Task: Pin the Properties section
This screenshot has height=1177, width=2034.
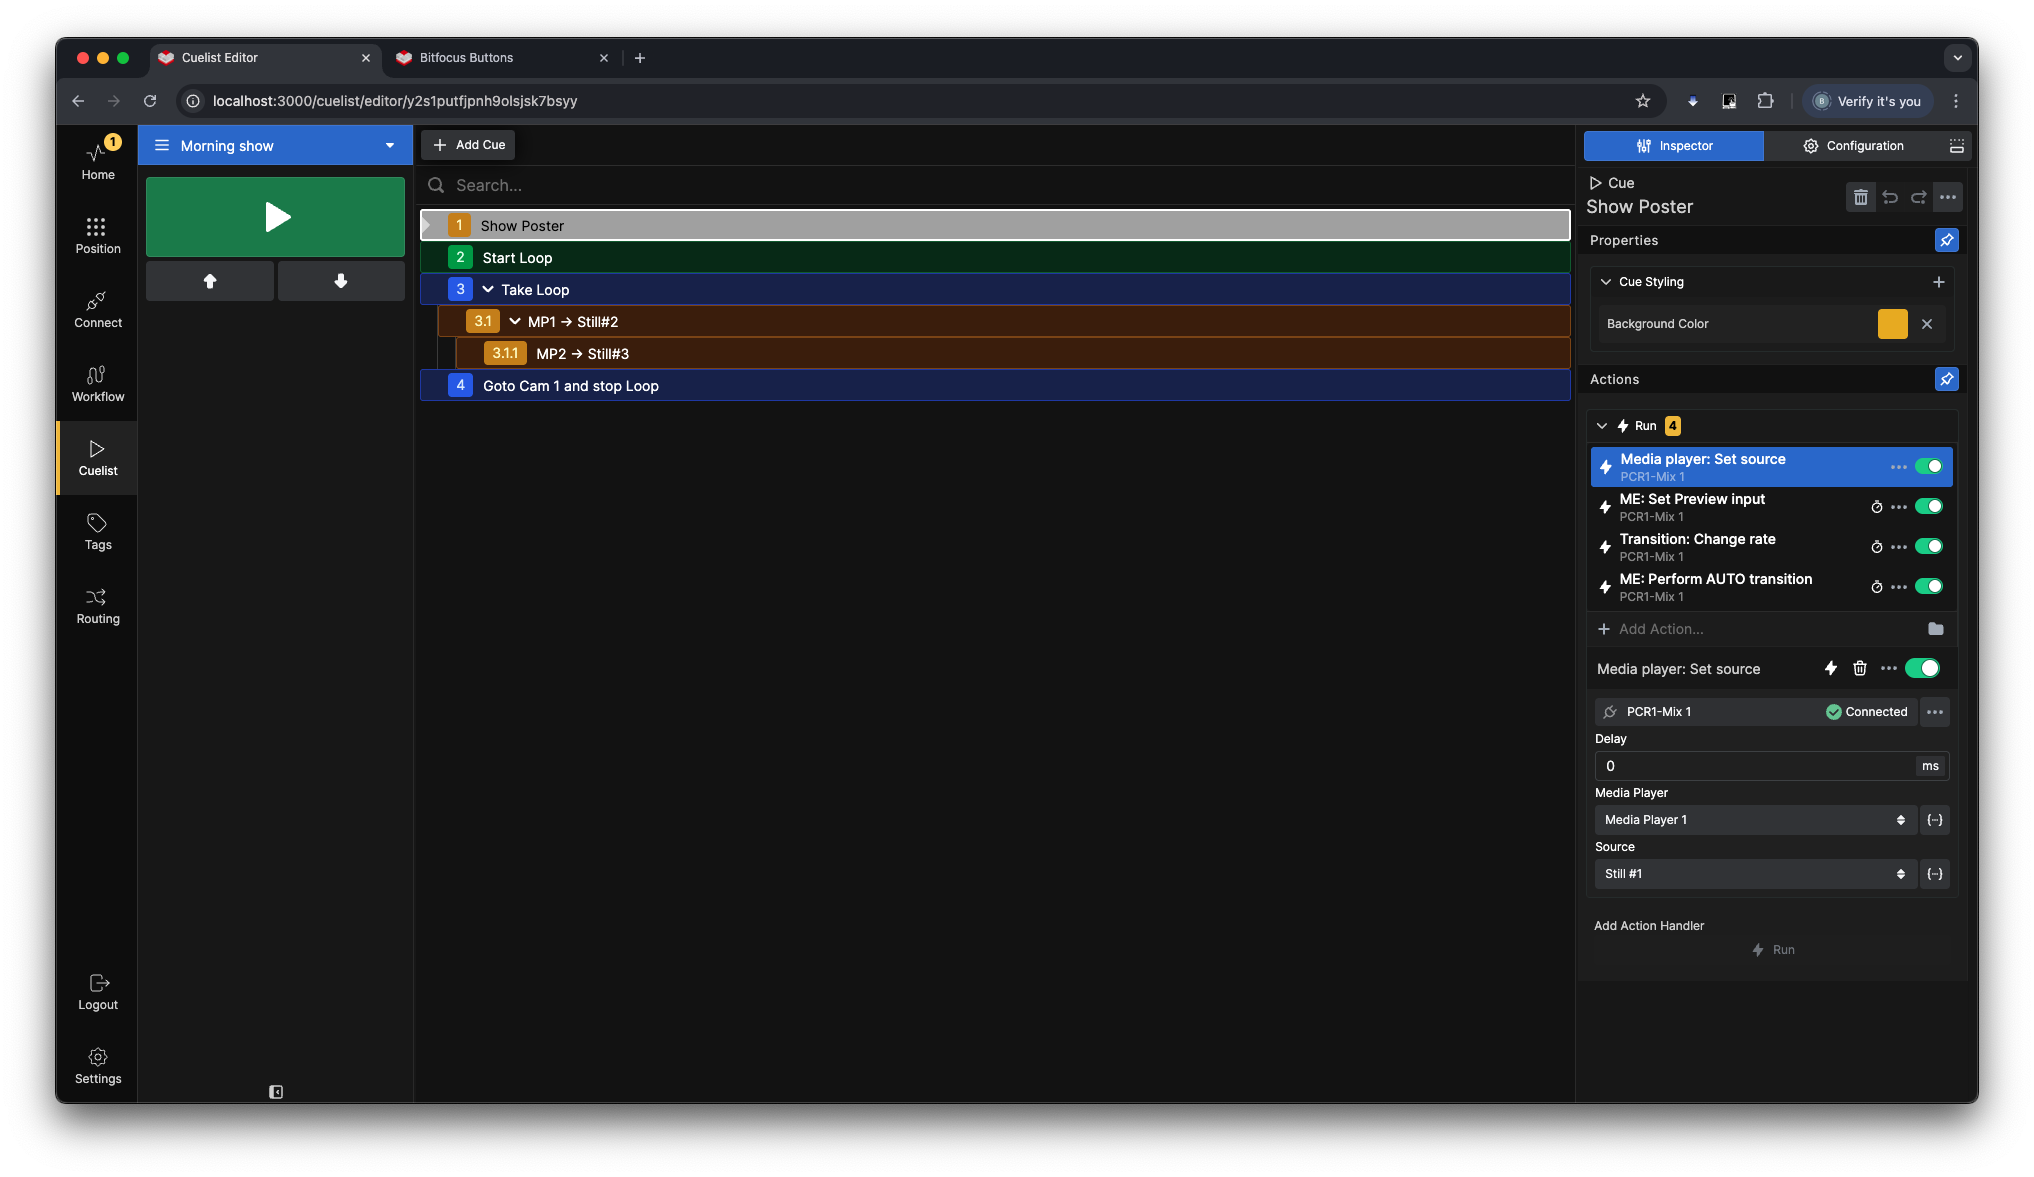Action: [1946, 240]
